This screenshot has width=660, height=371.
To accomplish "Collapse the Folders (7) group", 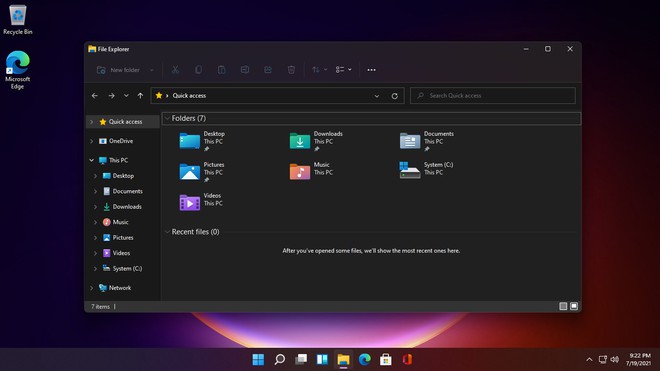I will coord(167,118).
